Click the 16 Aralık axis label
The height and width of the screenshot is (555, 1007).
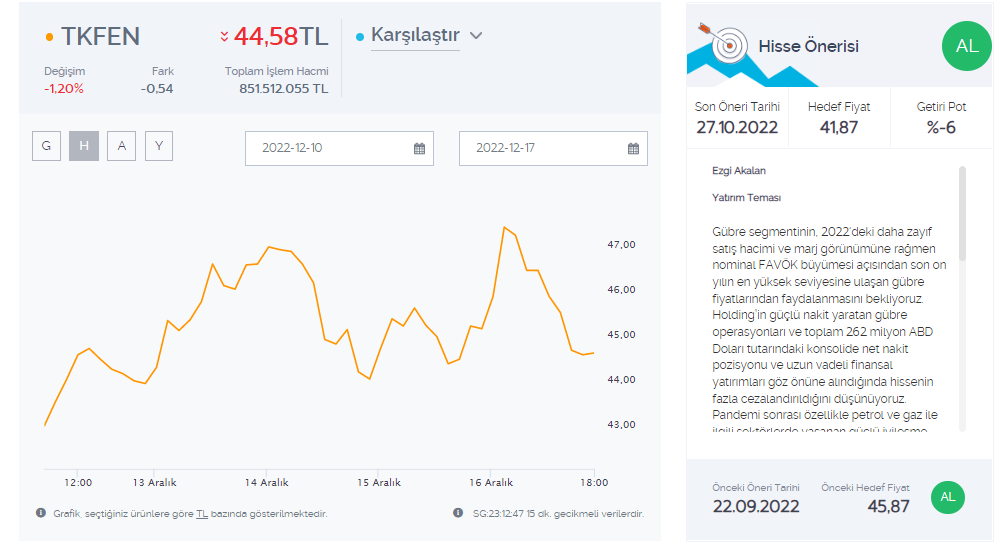point(491,482)
